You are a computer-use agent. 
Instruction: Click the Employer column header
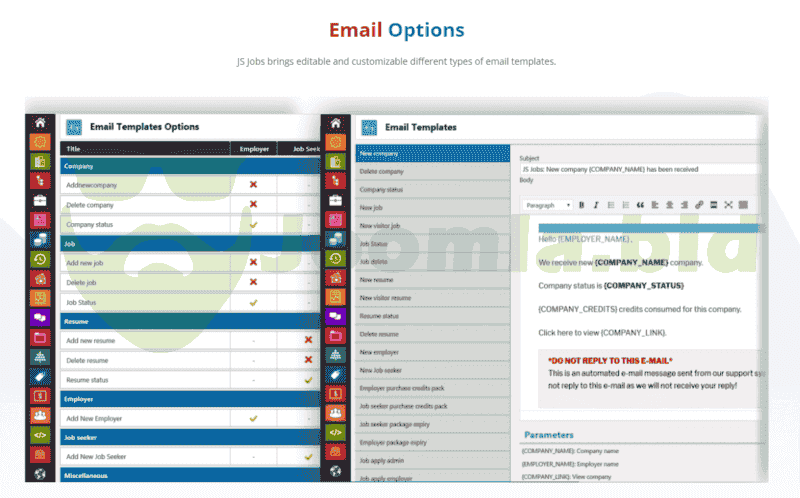[253, 149]
